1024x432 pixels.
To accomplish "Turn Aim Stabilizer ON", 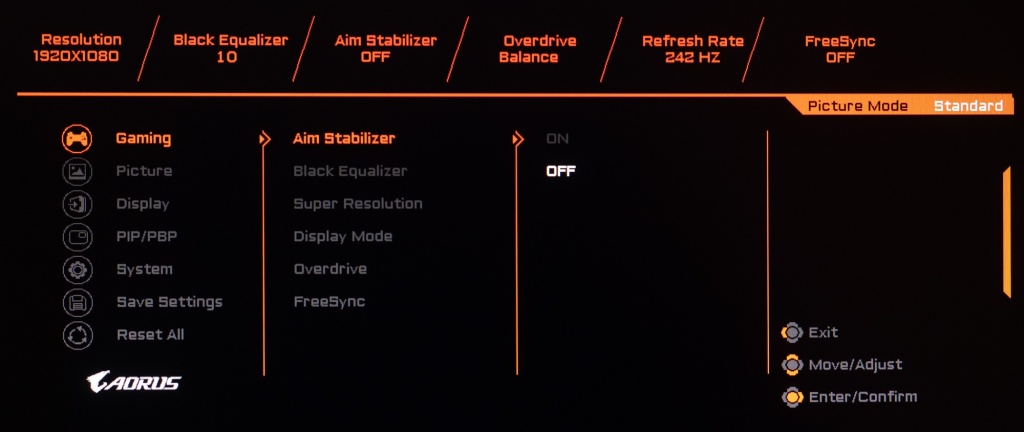I will tap(557, 139).
